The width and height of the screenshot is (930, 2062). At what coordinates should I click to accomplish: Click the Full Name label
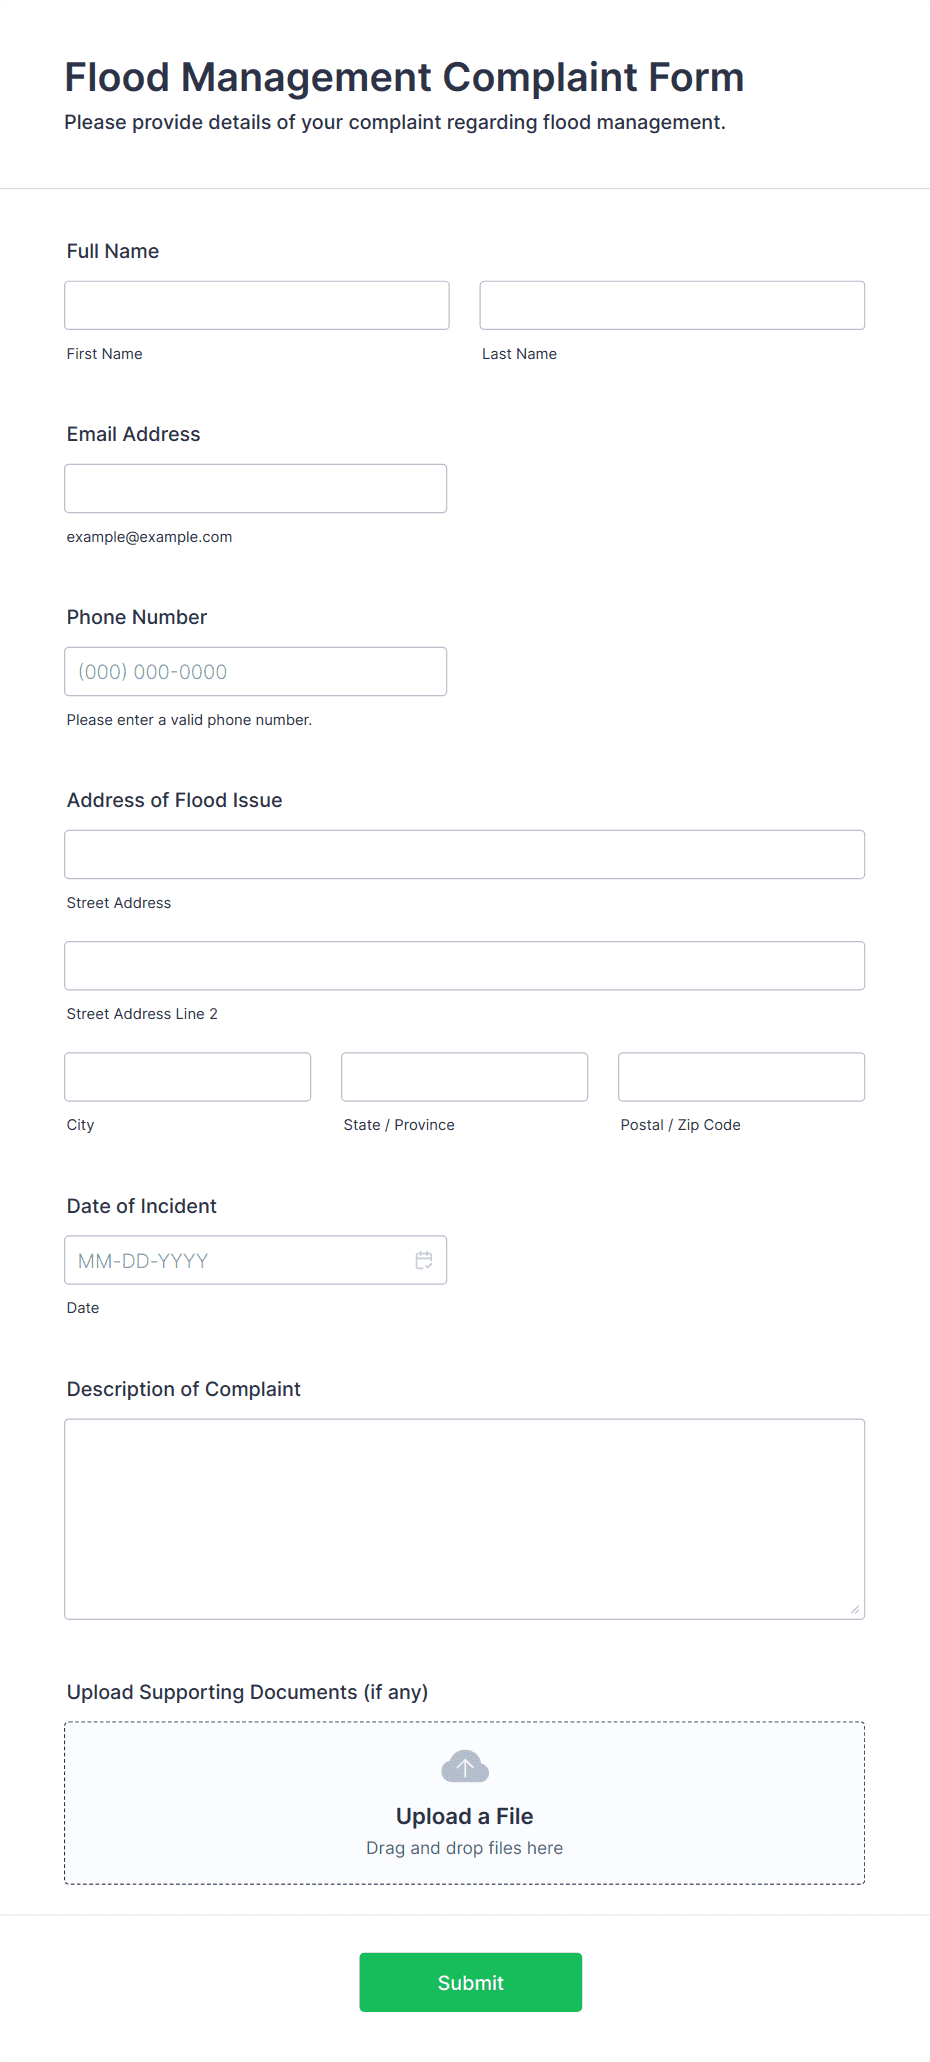(113, 251)
